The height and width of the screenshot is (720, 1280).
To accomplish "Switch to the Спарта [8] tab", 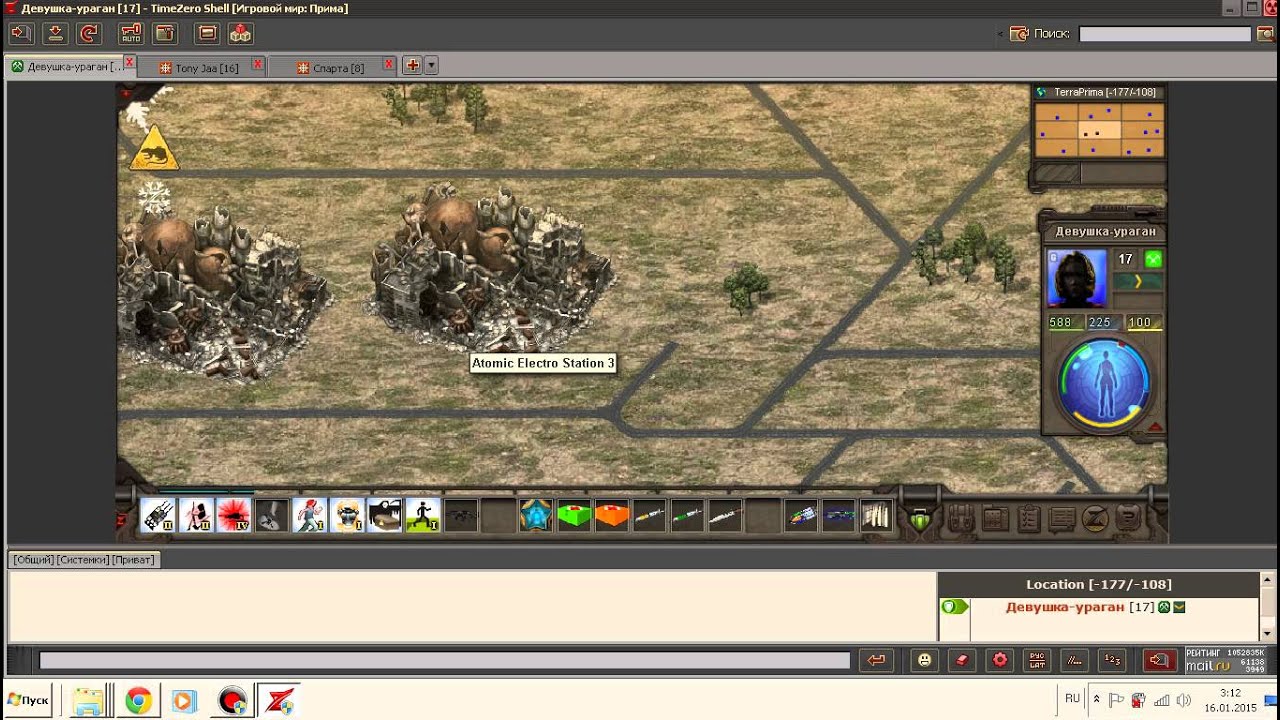I will [338, 68].
